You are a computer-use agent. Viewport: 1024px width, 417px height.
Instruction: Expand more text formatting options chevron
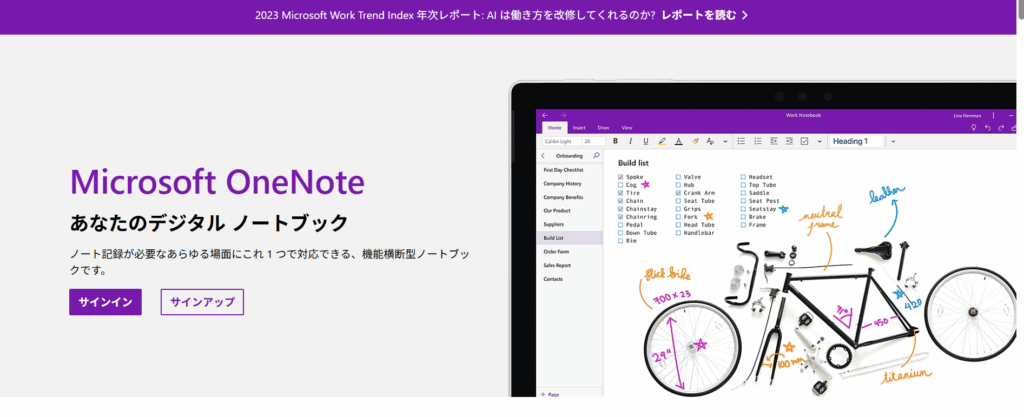[x=726, y=141]
